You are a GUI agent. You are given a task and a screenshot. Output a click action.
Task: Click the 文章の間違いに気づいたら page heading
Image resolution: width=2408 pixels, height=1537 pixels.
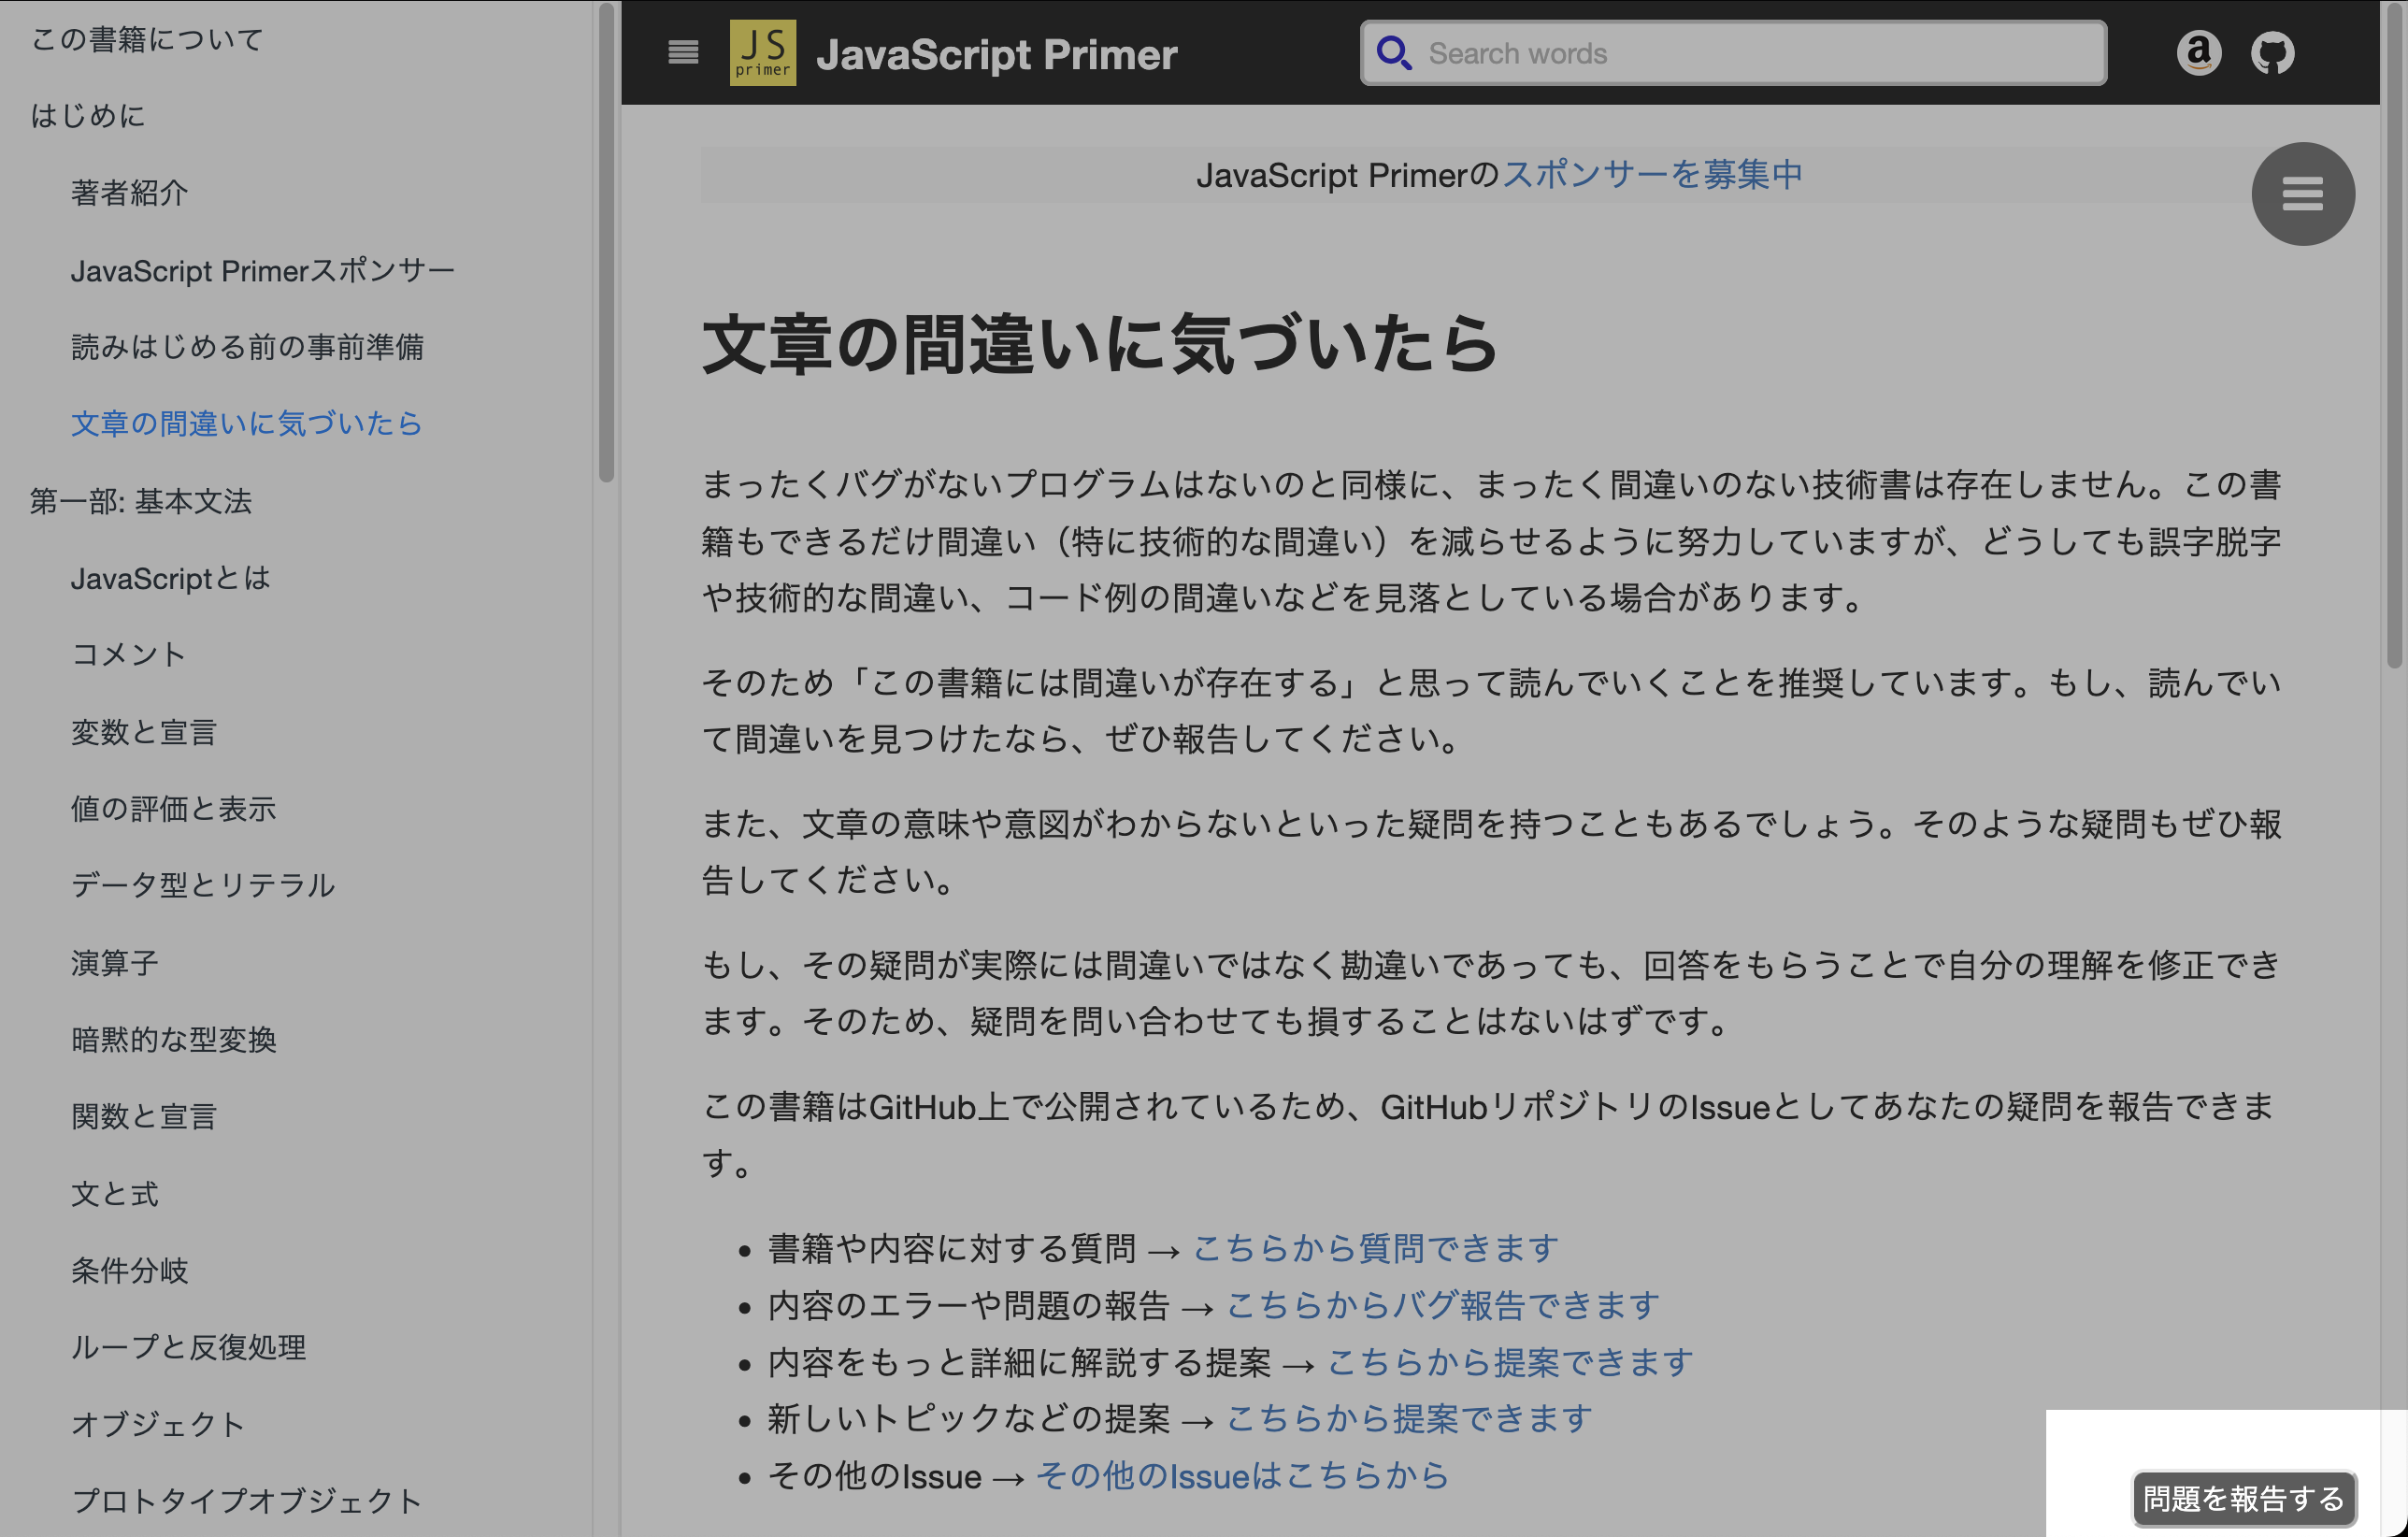point(1100,344)
